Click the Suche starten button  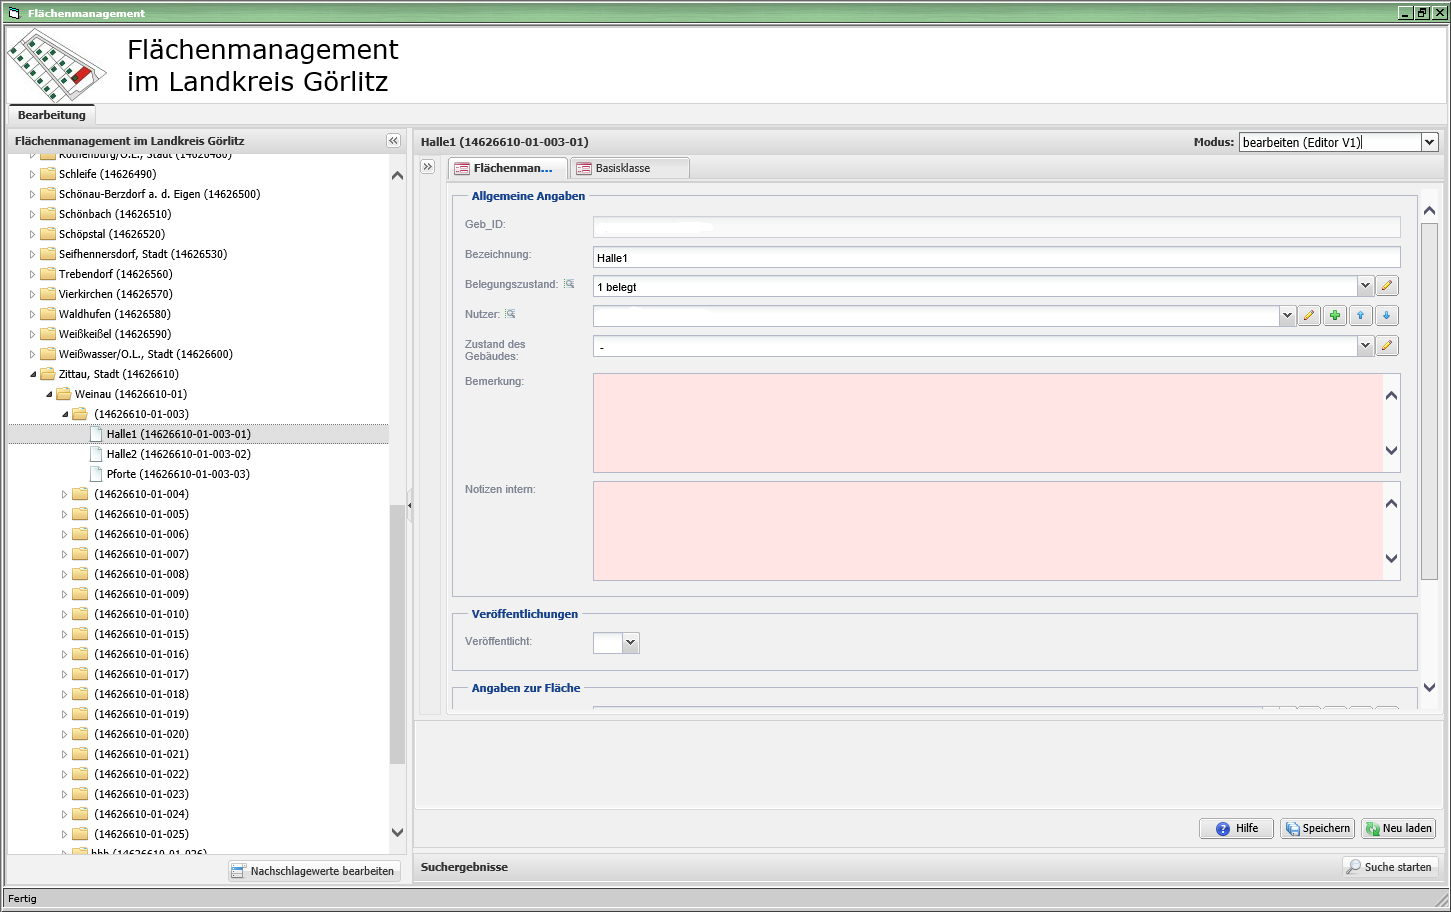(x=1389, y=867)
